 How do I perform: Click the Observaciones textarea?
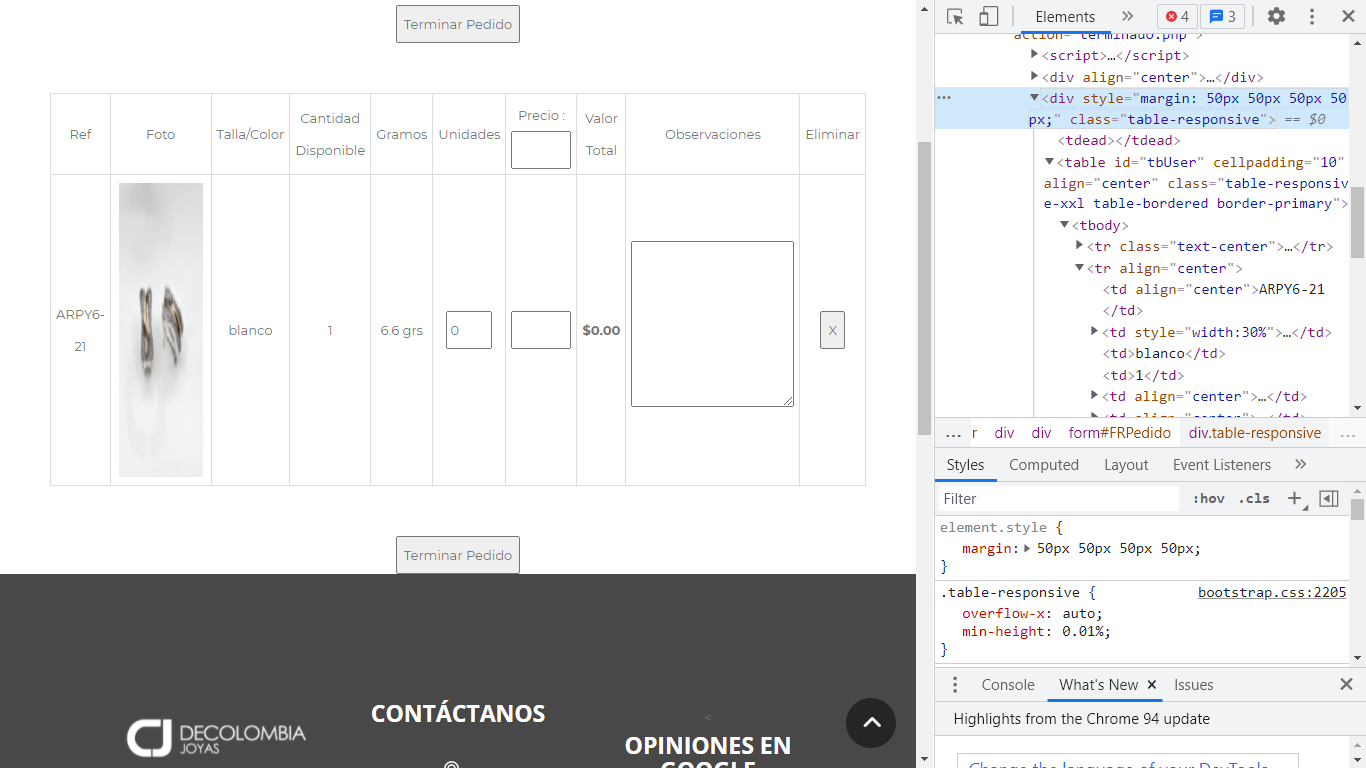pos(712,324)
